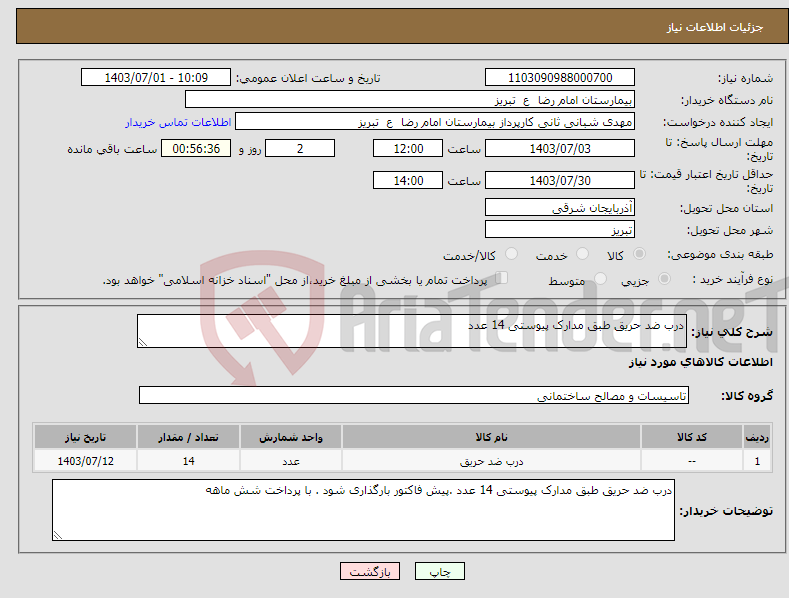Click the نام کالا column header
This screenshot has width=789, height=598.
pyautogui.click(x=491, y=437)
